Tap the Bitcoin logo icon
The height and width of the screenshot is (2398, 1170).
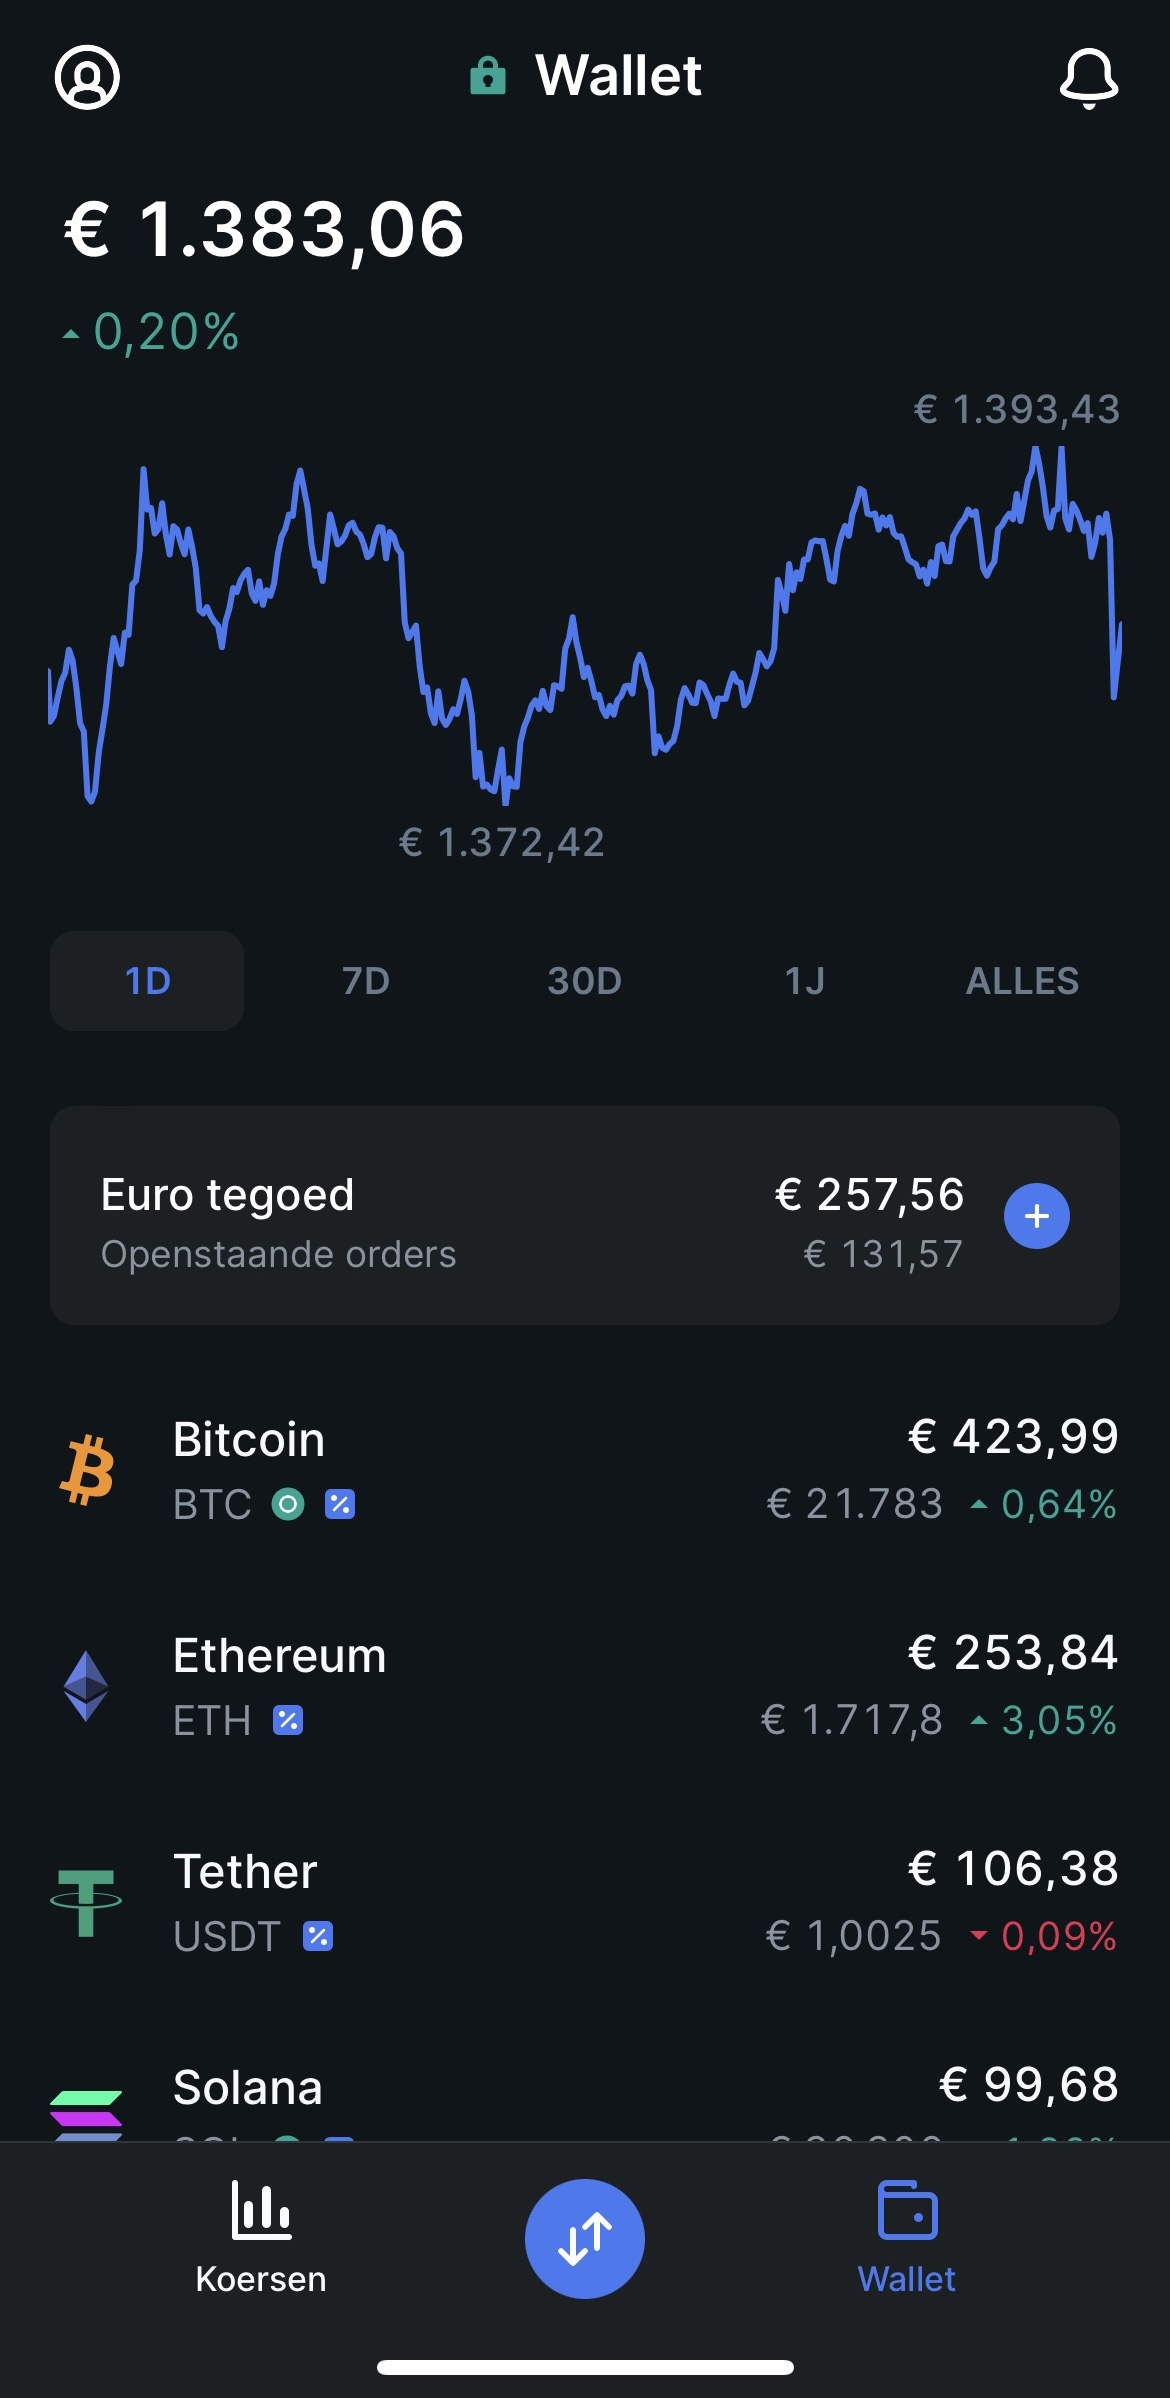[87, 1470]
